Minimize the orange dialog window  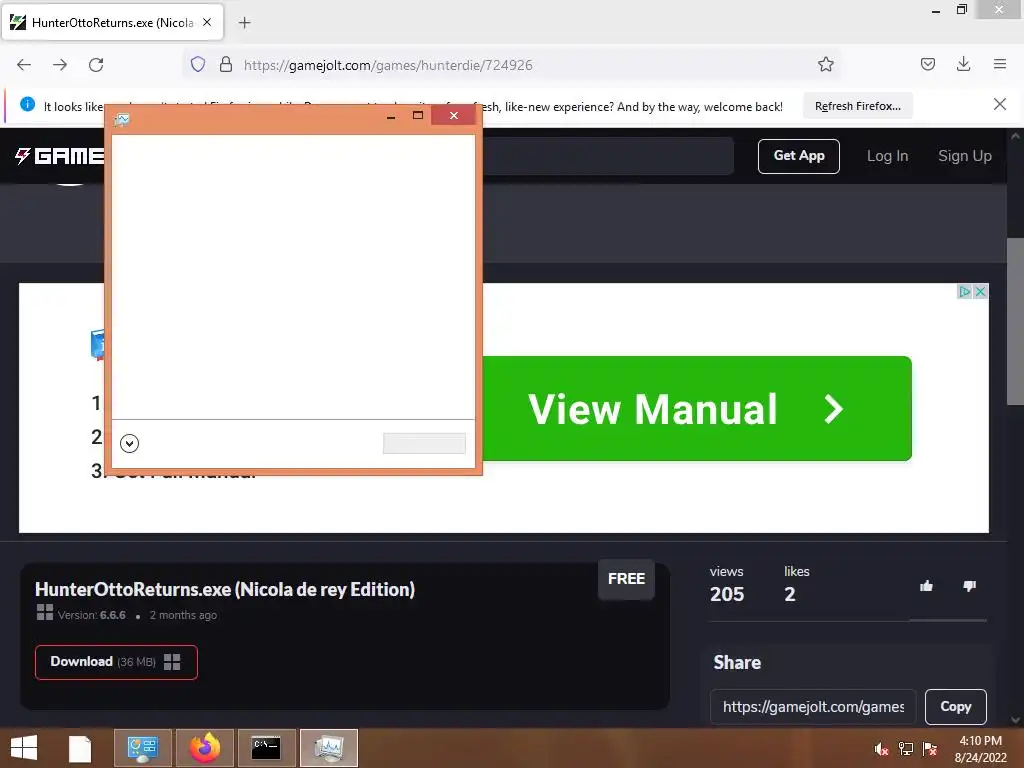pyautogui.click(x=391, y=116)
